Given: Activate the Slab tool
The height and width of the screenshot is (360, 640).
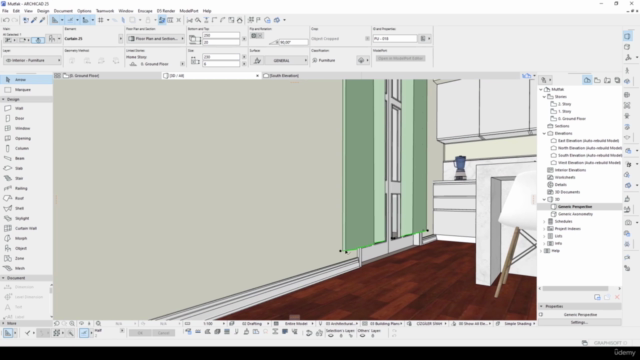Looking at the screenshot, I should coord(26,169).
